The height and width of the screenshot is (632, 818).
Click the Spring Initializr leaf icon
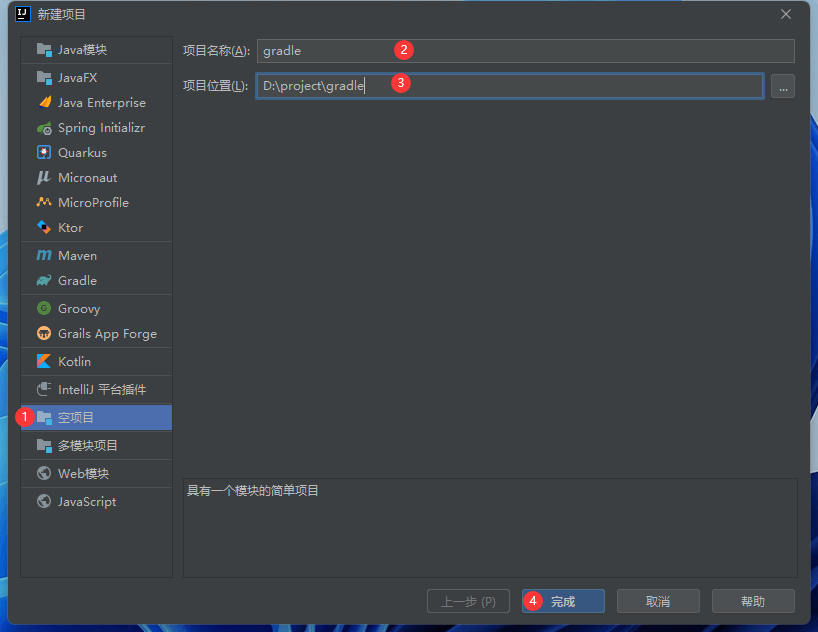click(x=44, y=128)
